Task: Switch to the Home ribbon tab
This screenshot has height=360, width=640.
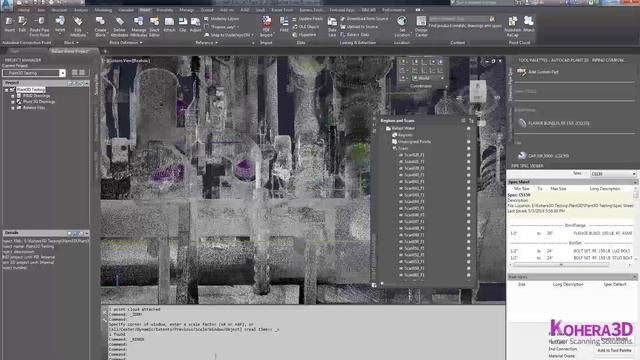Action: 24,10
